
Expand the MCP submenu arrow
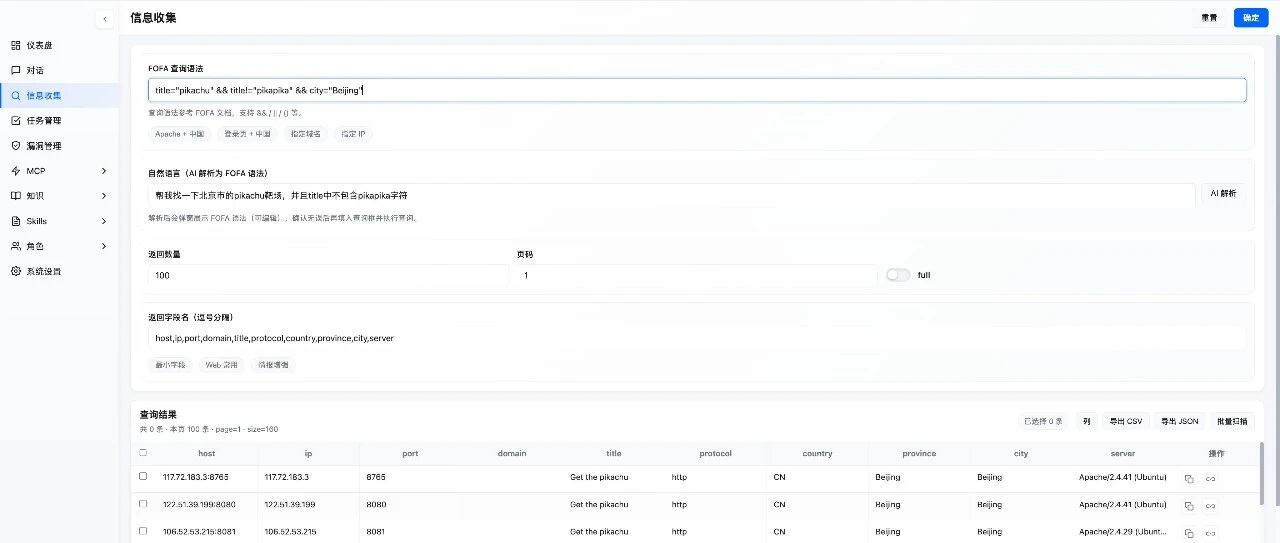click(x=104, y=171)
